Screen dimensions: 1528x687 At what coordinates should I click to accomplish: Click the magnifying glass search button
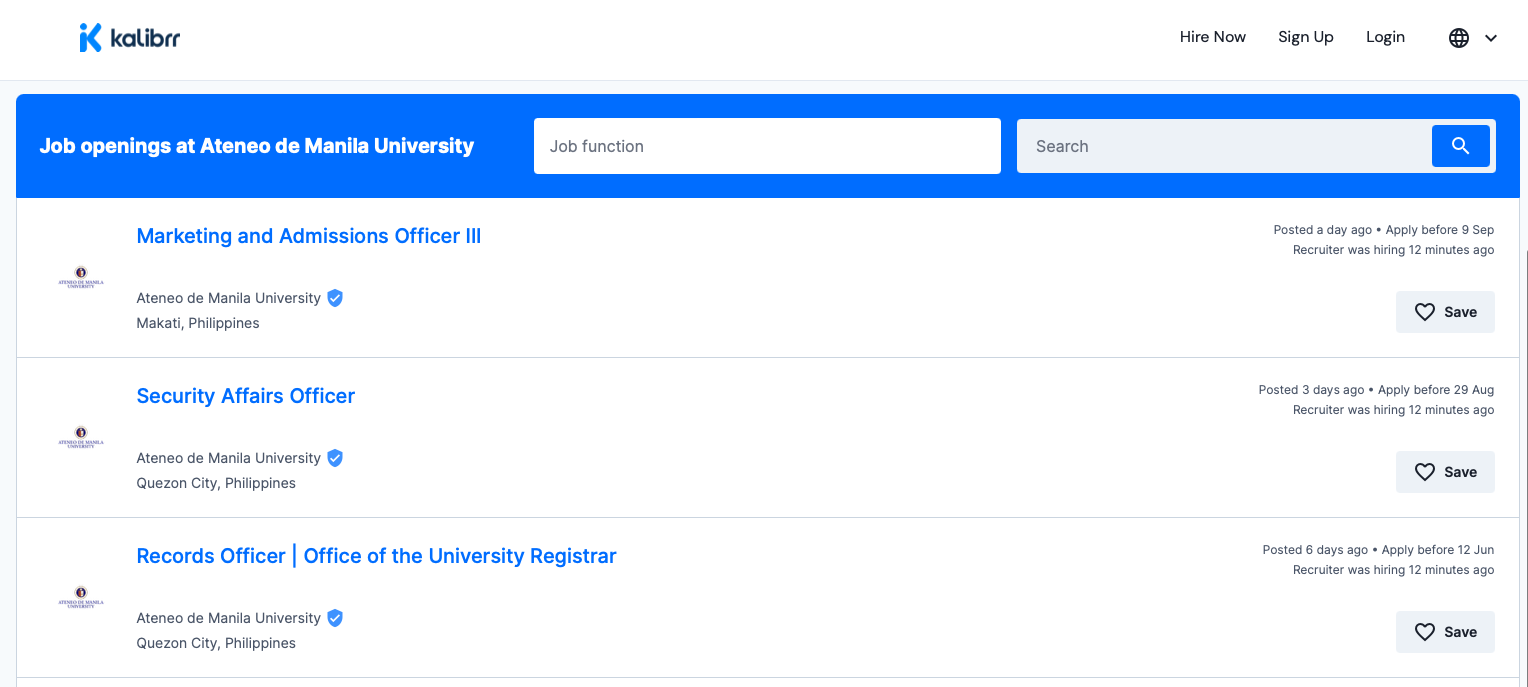(1460, 146)
